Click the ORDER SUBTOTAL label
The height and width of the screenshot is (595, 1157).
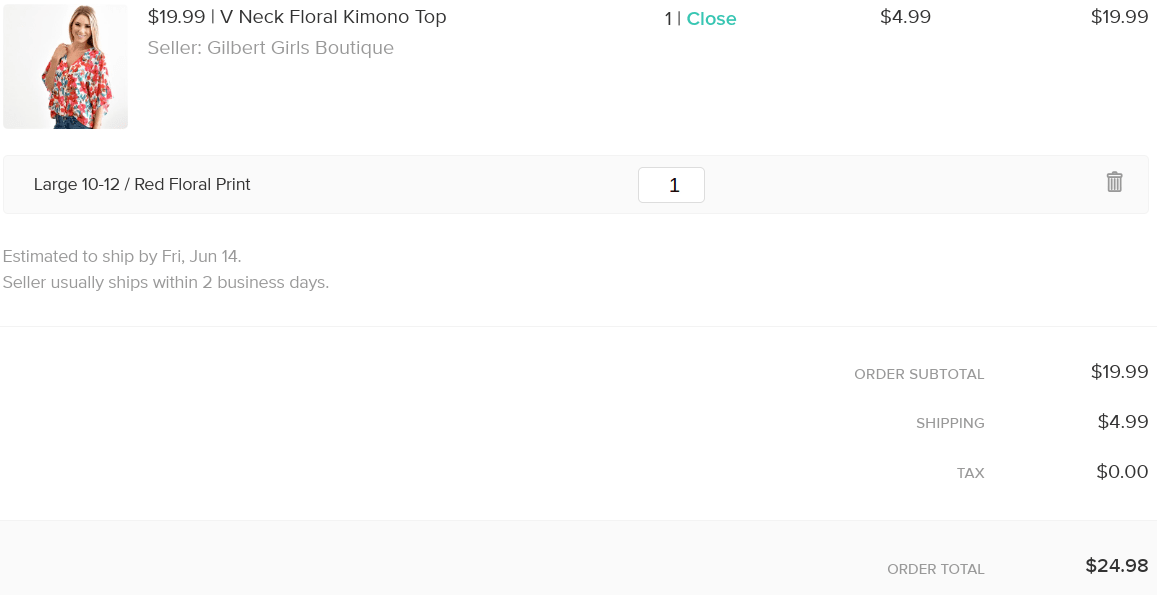(x=919, y=374)
